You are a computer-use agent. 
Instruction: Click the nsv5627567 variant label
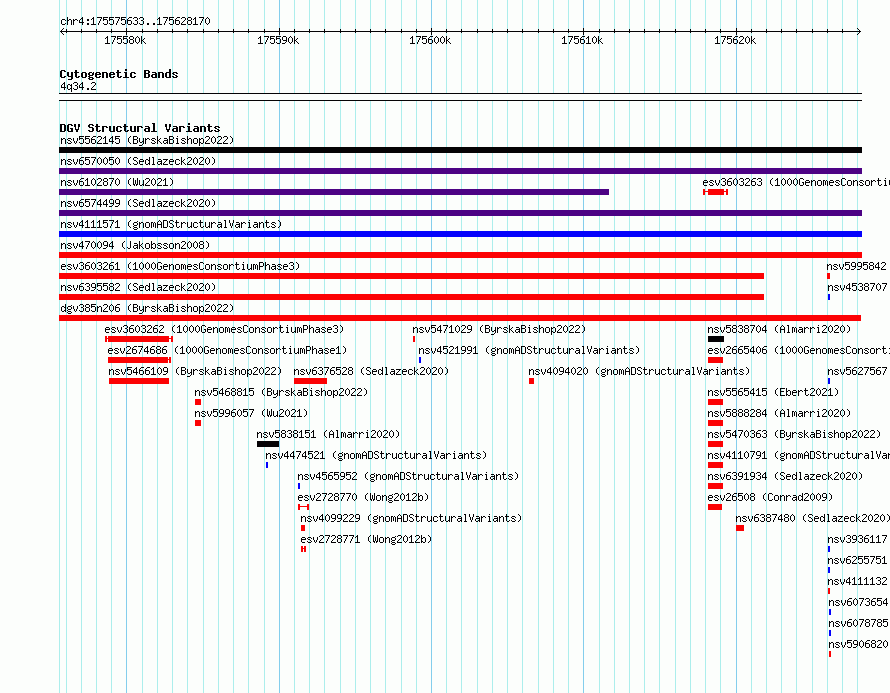(858, 371)
